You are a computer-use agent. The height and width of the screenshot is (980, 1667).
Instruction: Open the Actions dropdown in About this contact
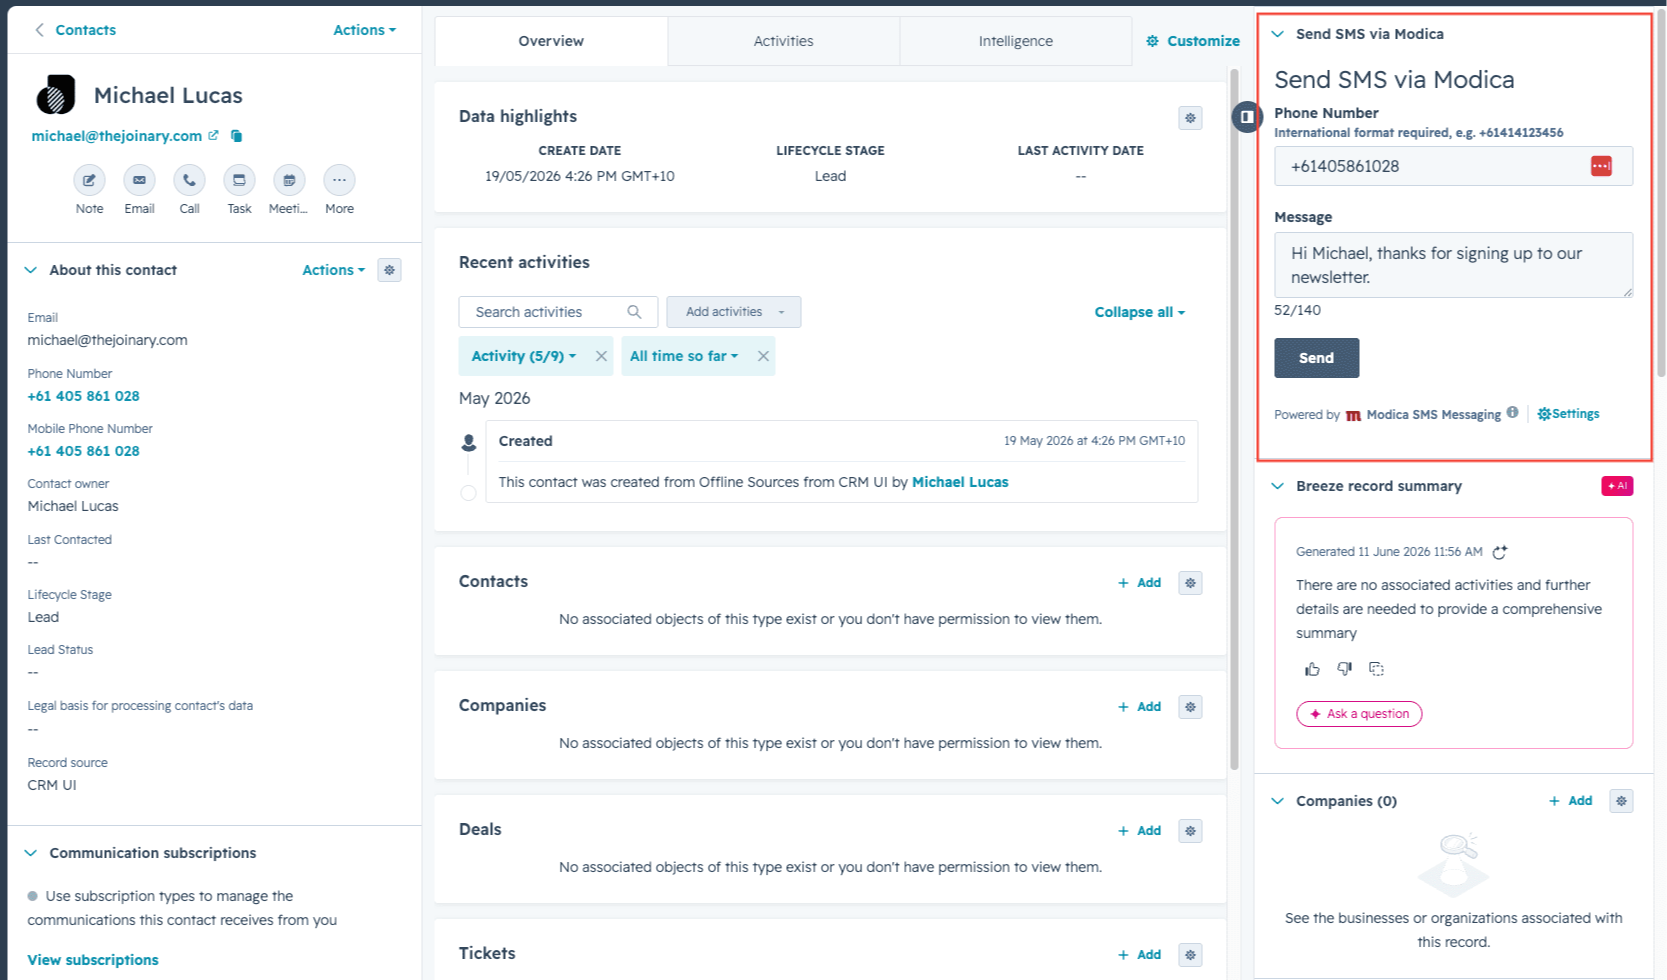(333, 270)
